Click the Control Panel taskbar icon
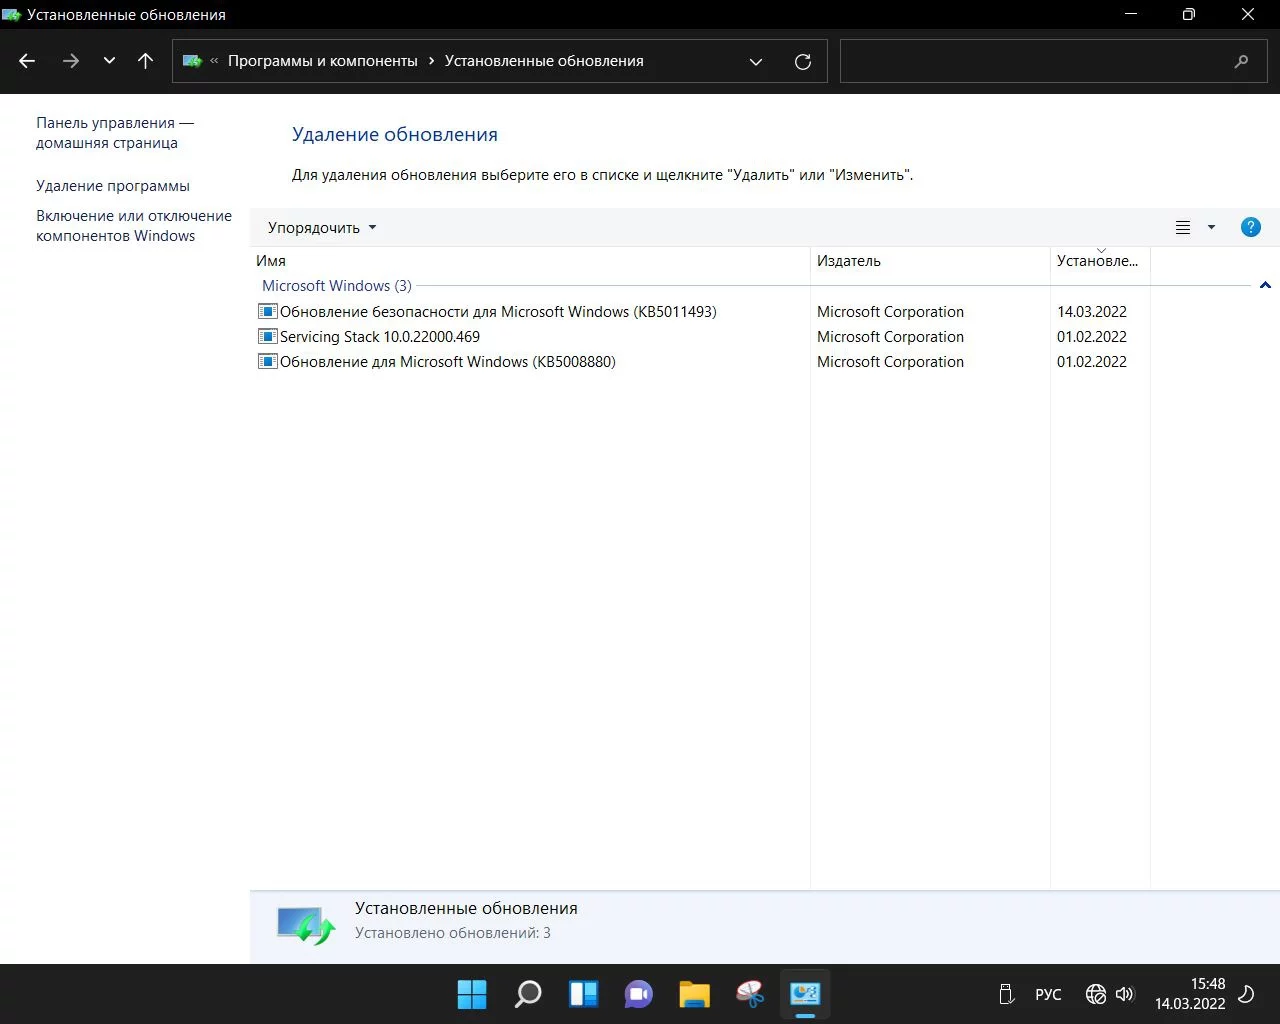 (x=805, y=994)
